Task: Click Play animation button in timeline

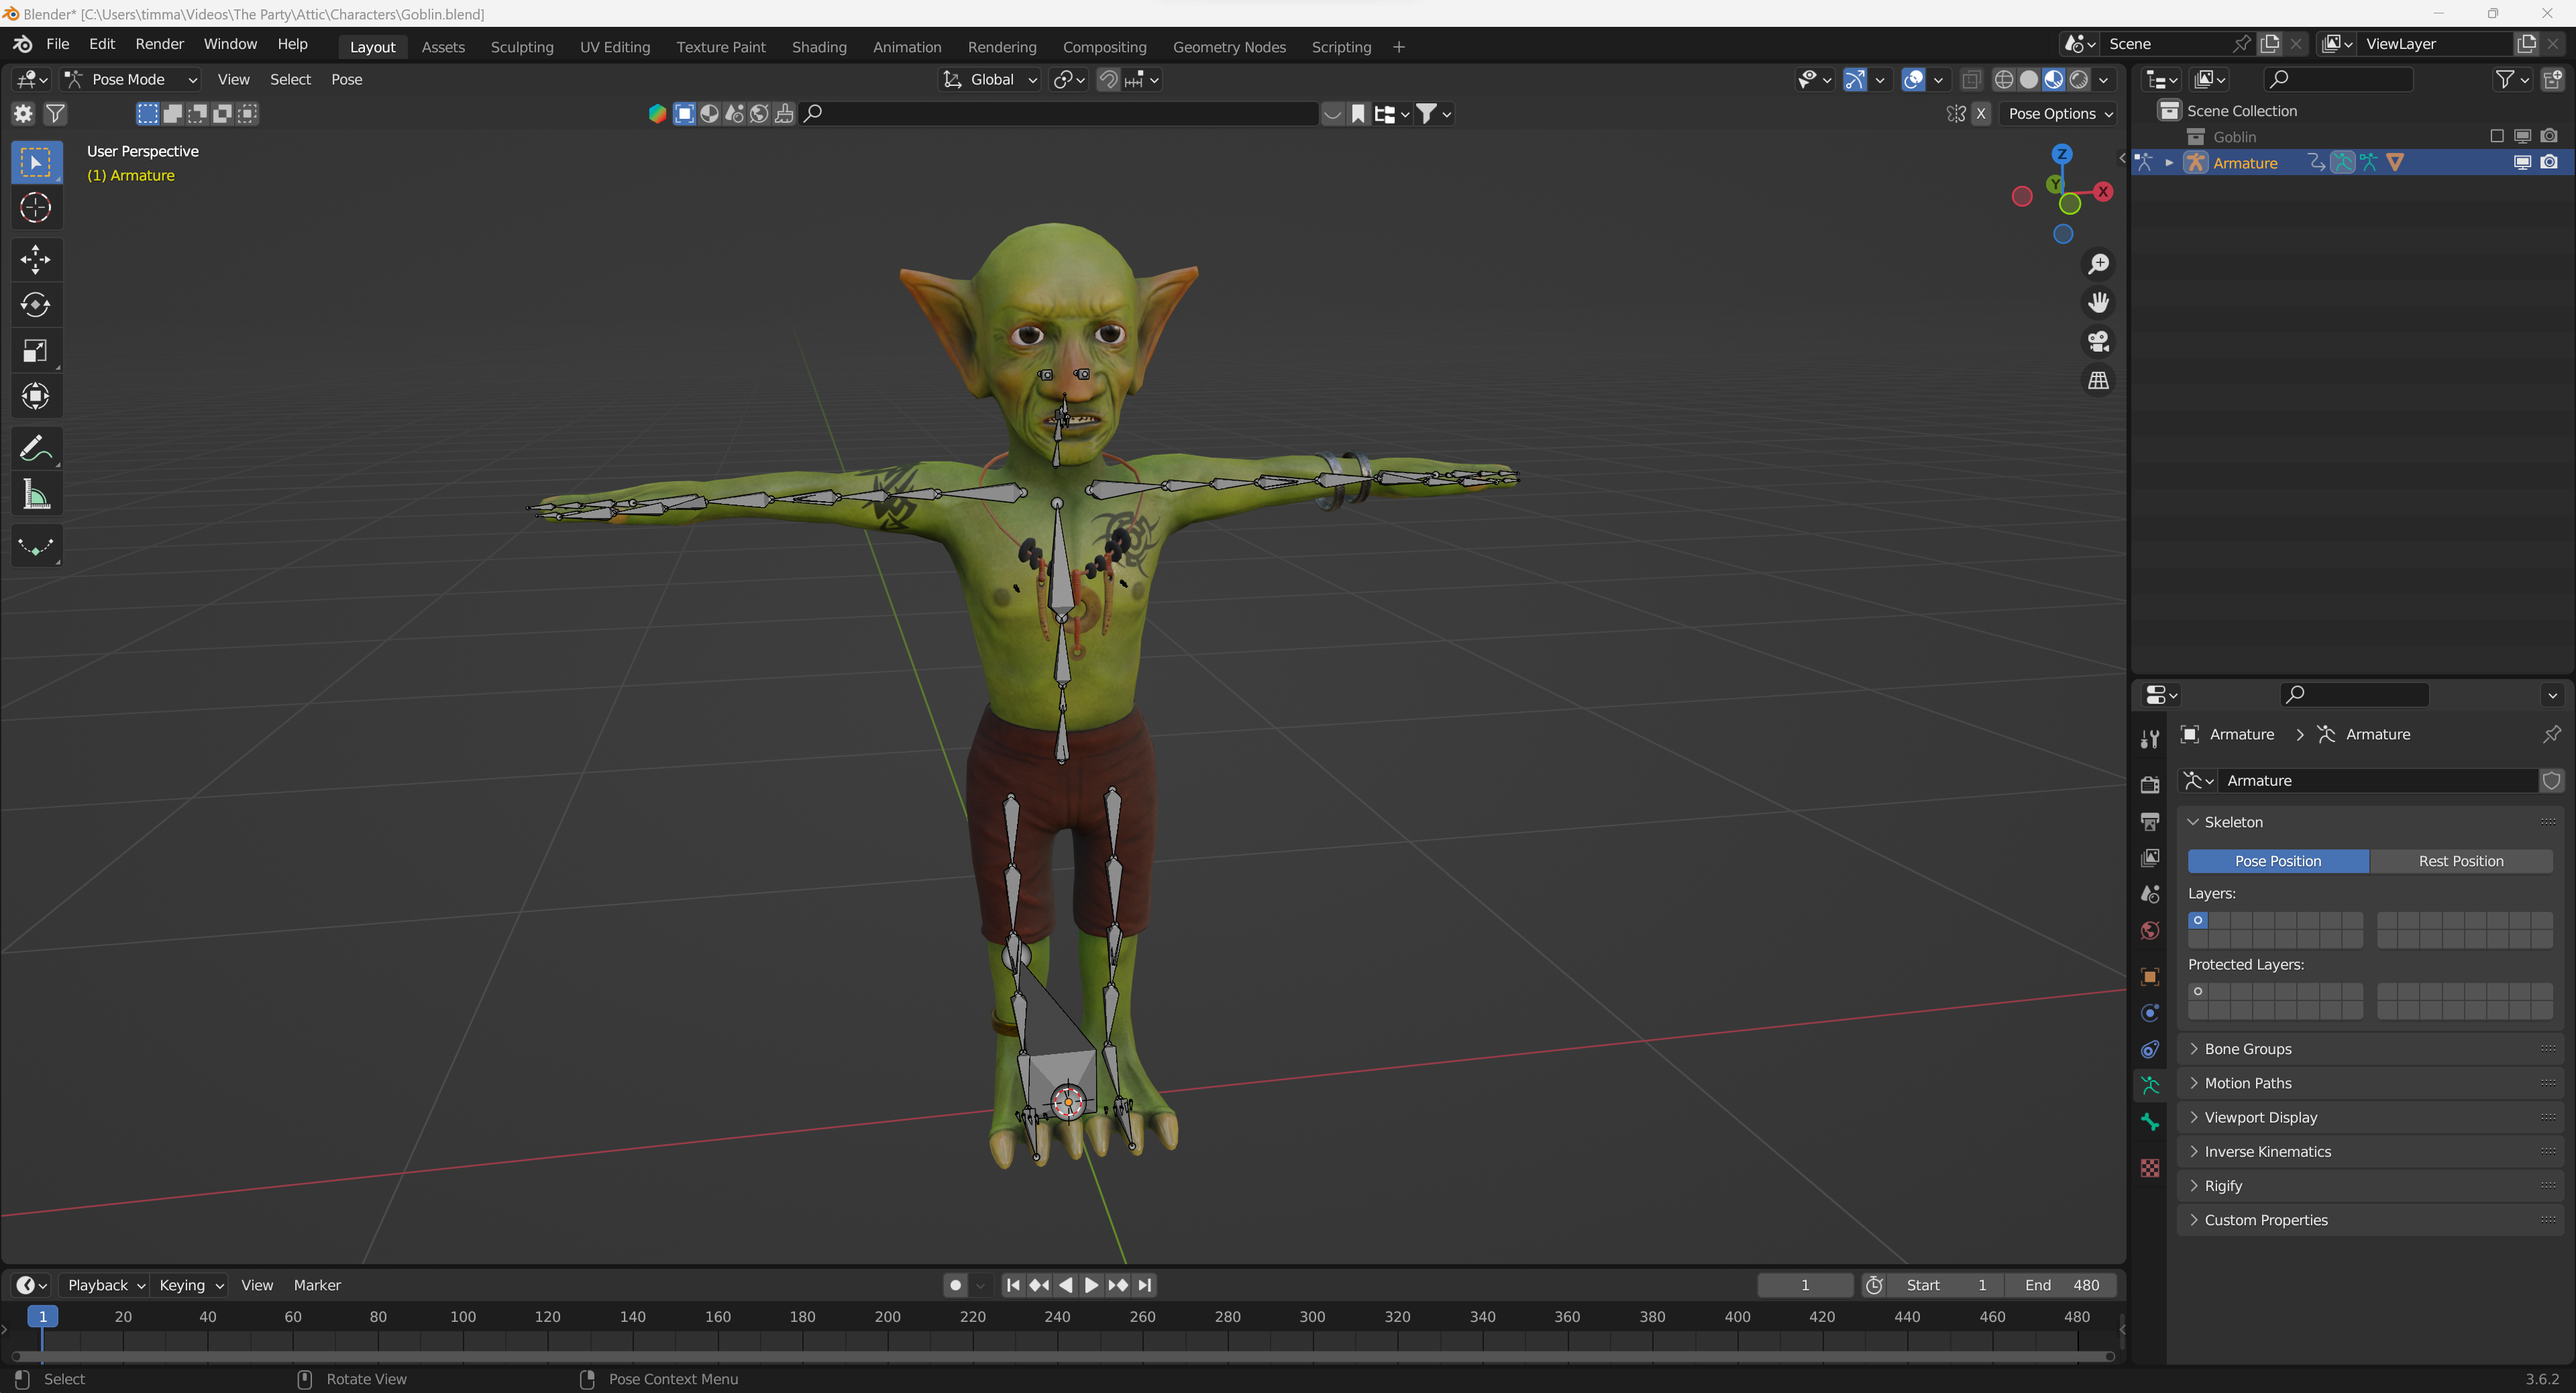Action: (x=1091, y=1285)
